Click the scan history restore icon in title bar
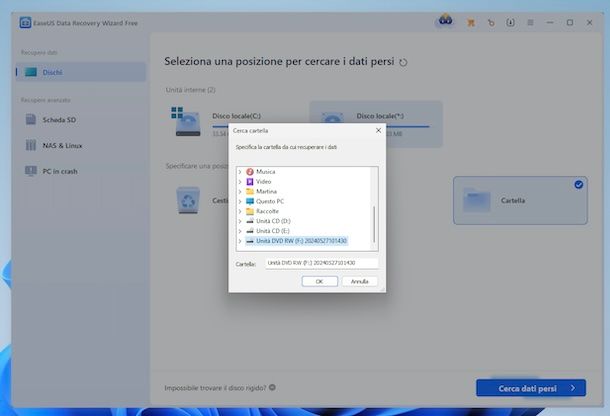 coord(491,23)
